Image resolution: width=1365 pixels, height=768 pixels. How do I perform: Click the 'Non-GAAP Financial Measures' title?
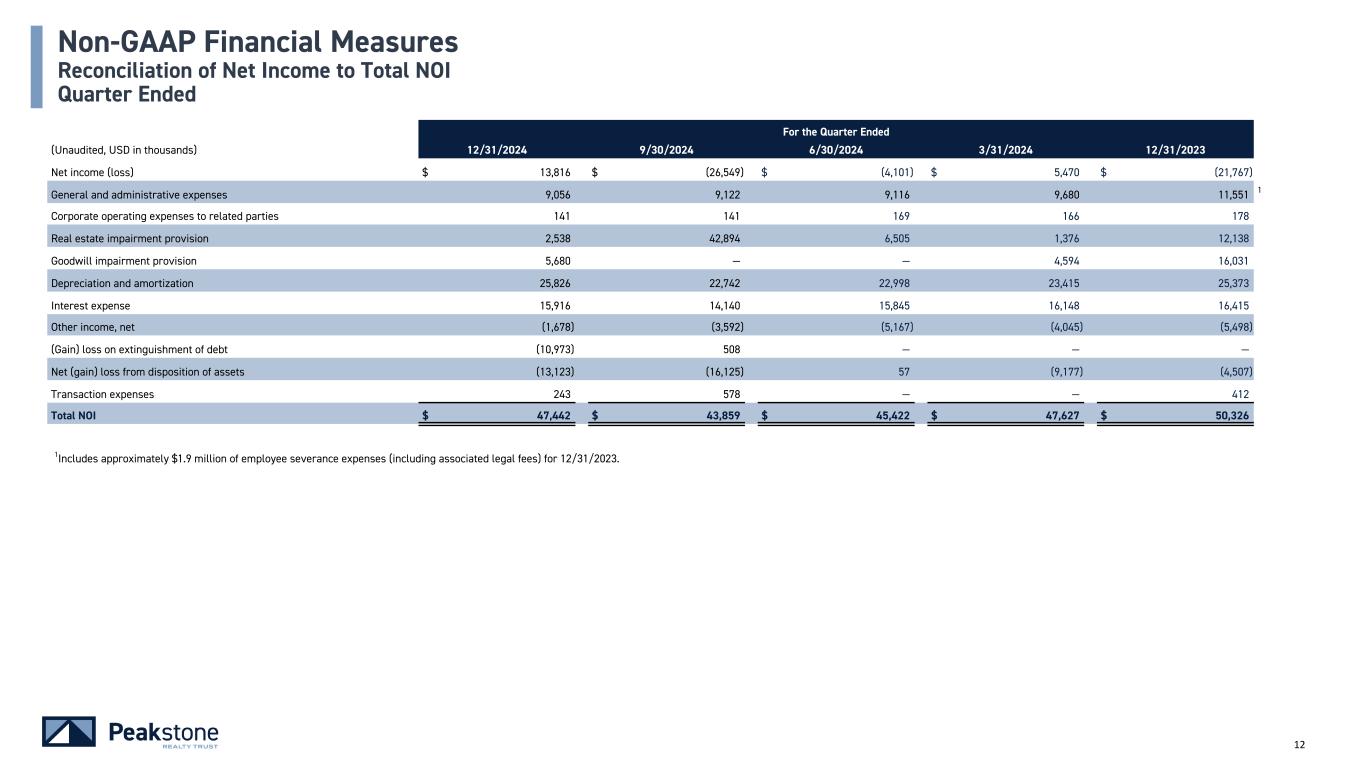tap(258, 42)
